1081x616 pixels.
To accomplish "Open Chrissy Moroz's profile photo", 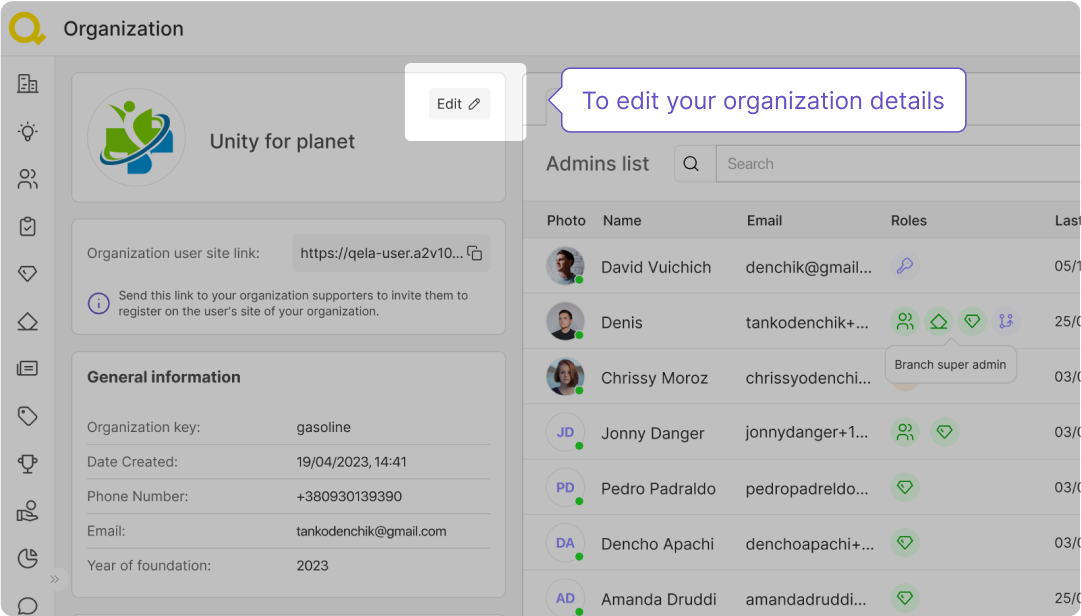I will pos(565,377).
